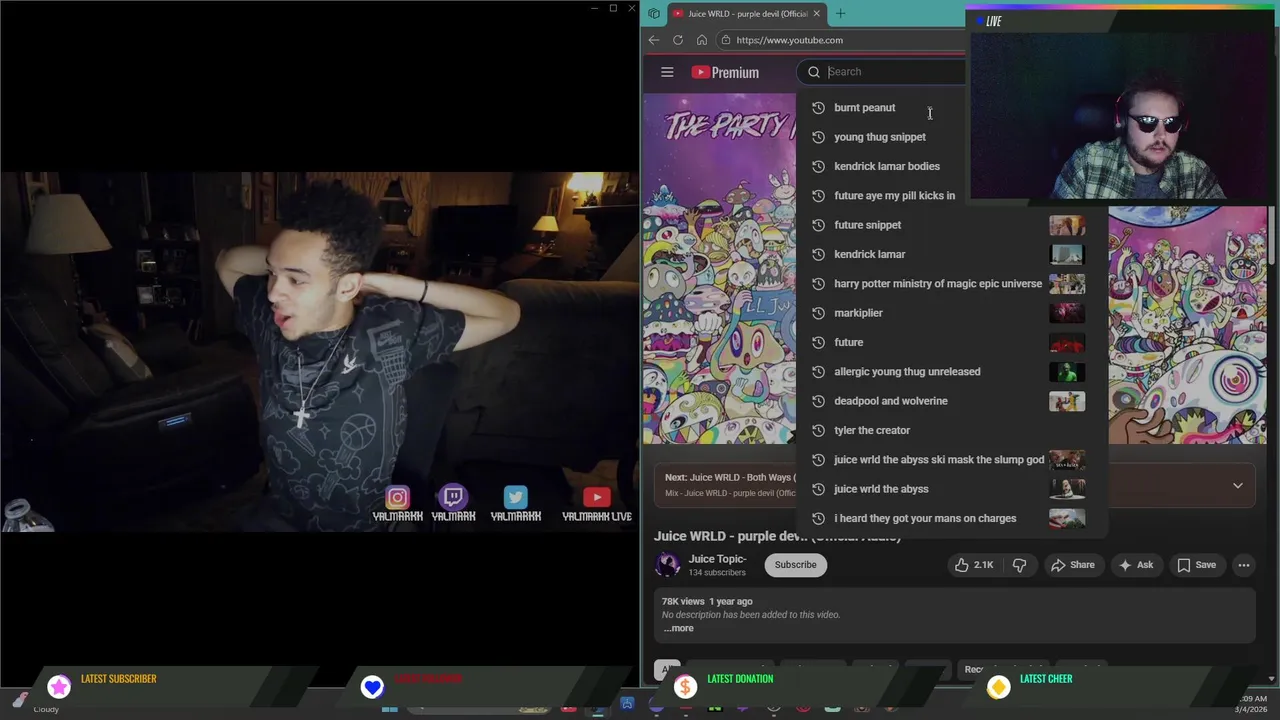This screenshot has height=720, width=1280.
Task: Click the Instagram VALMARKK overlay icon
Action: click(x=397, y=498)
